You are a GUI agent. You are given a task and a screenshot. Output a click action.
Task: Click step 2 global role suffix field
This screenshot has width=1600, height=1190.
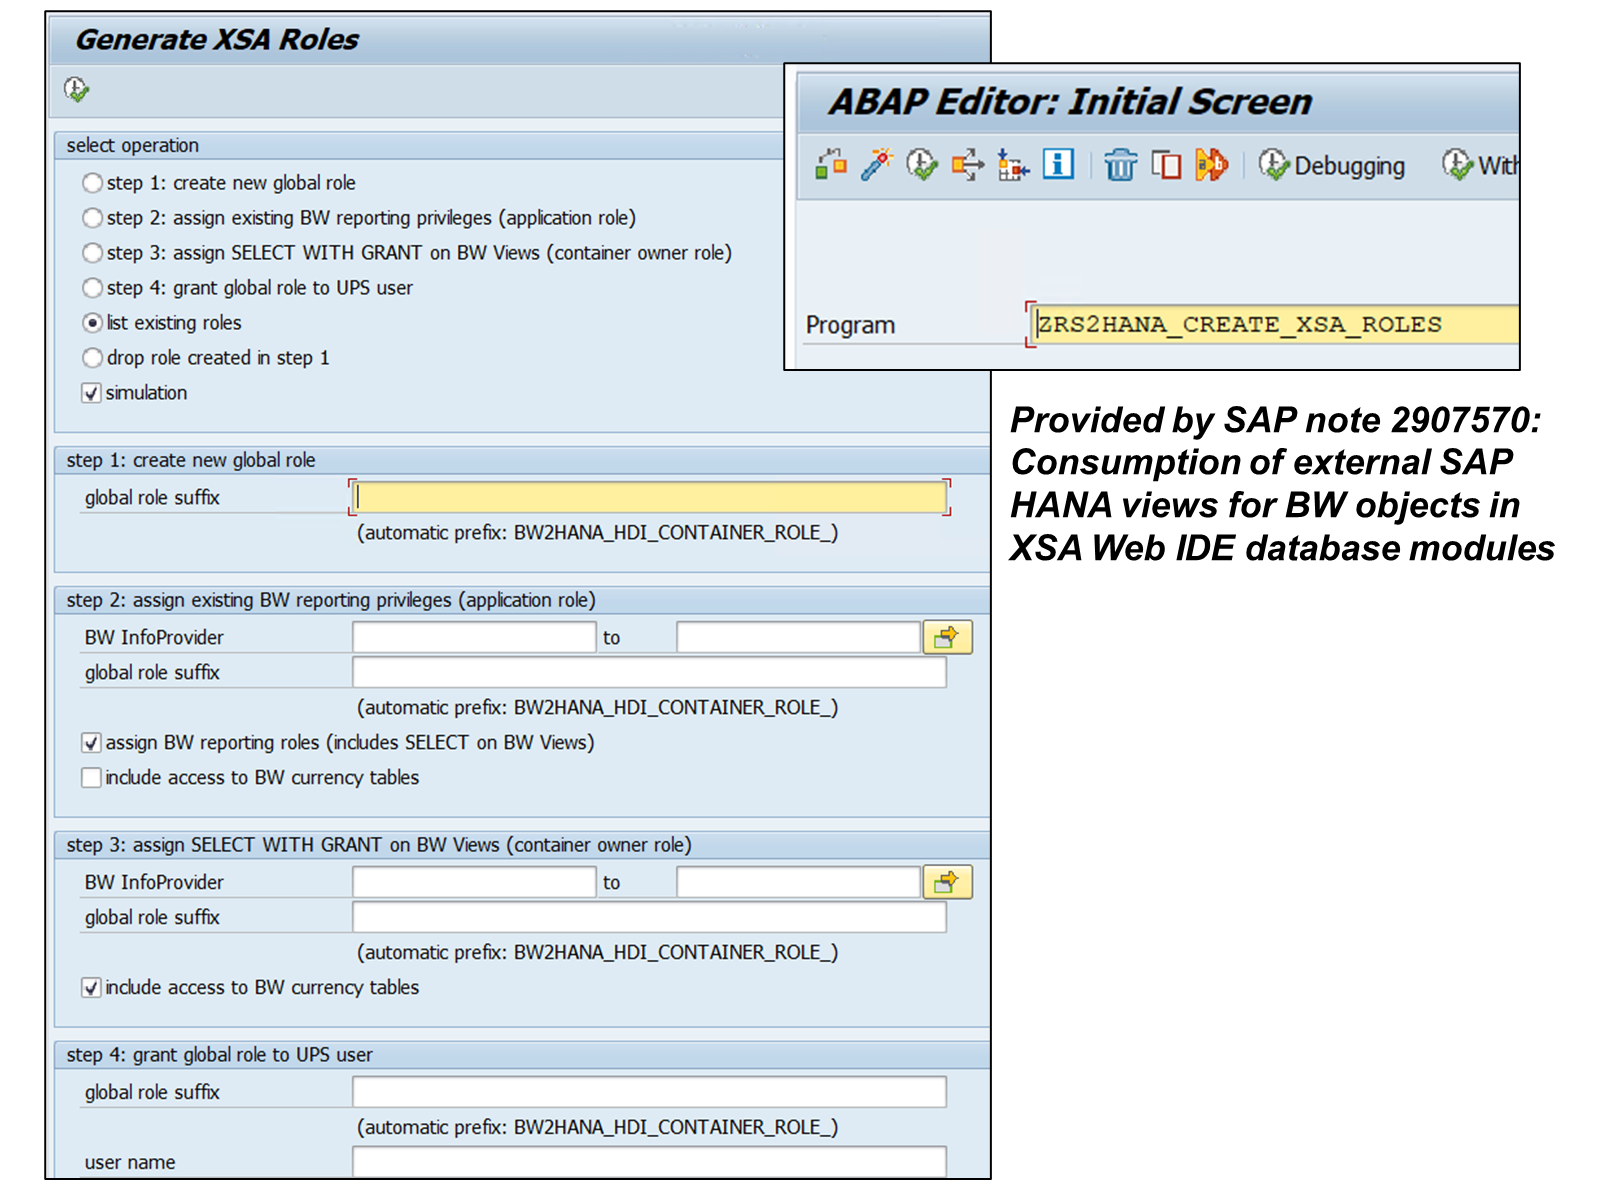click(649, 672)
